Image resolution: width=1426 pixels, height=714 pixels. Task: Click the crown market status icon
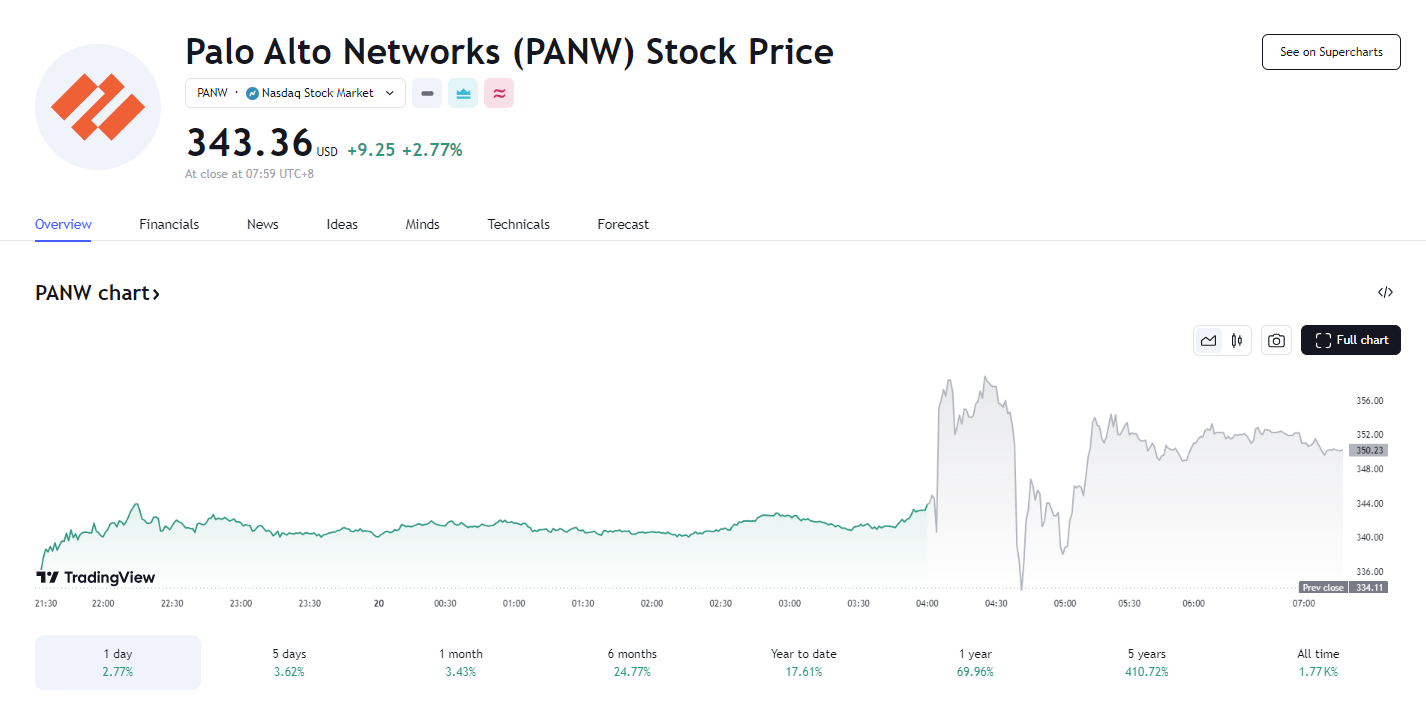click(462, 92)
